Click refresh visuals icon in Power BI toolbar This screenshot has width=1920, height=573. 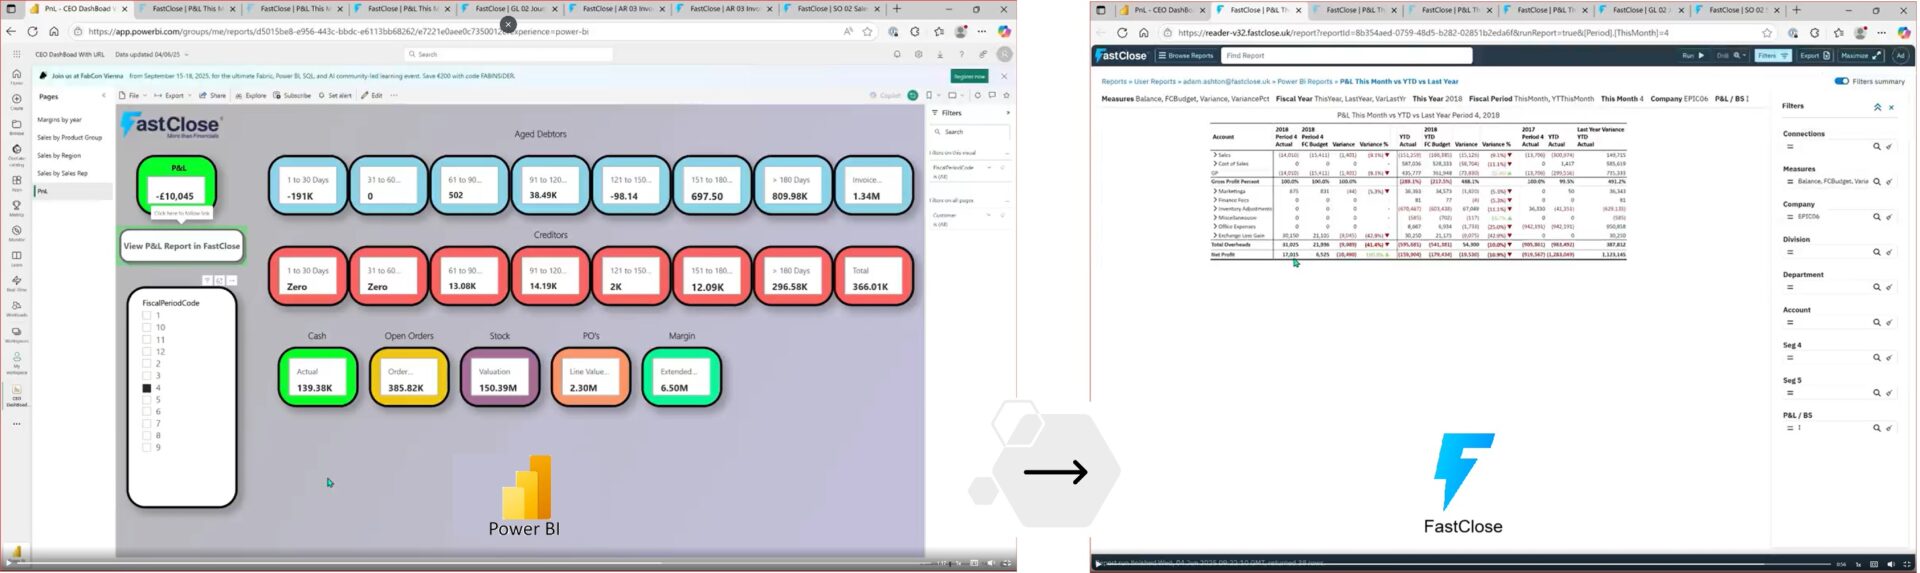coord(977,95)
